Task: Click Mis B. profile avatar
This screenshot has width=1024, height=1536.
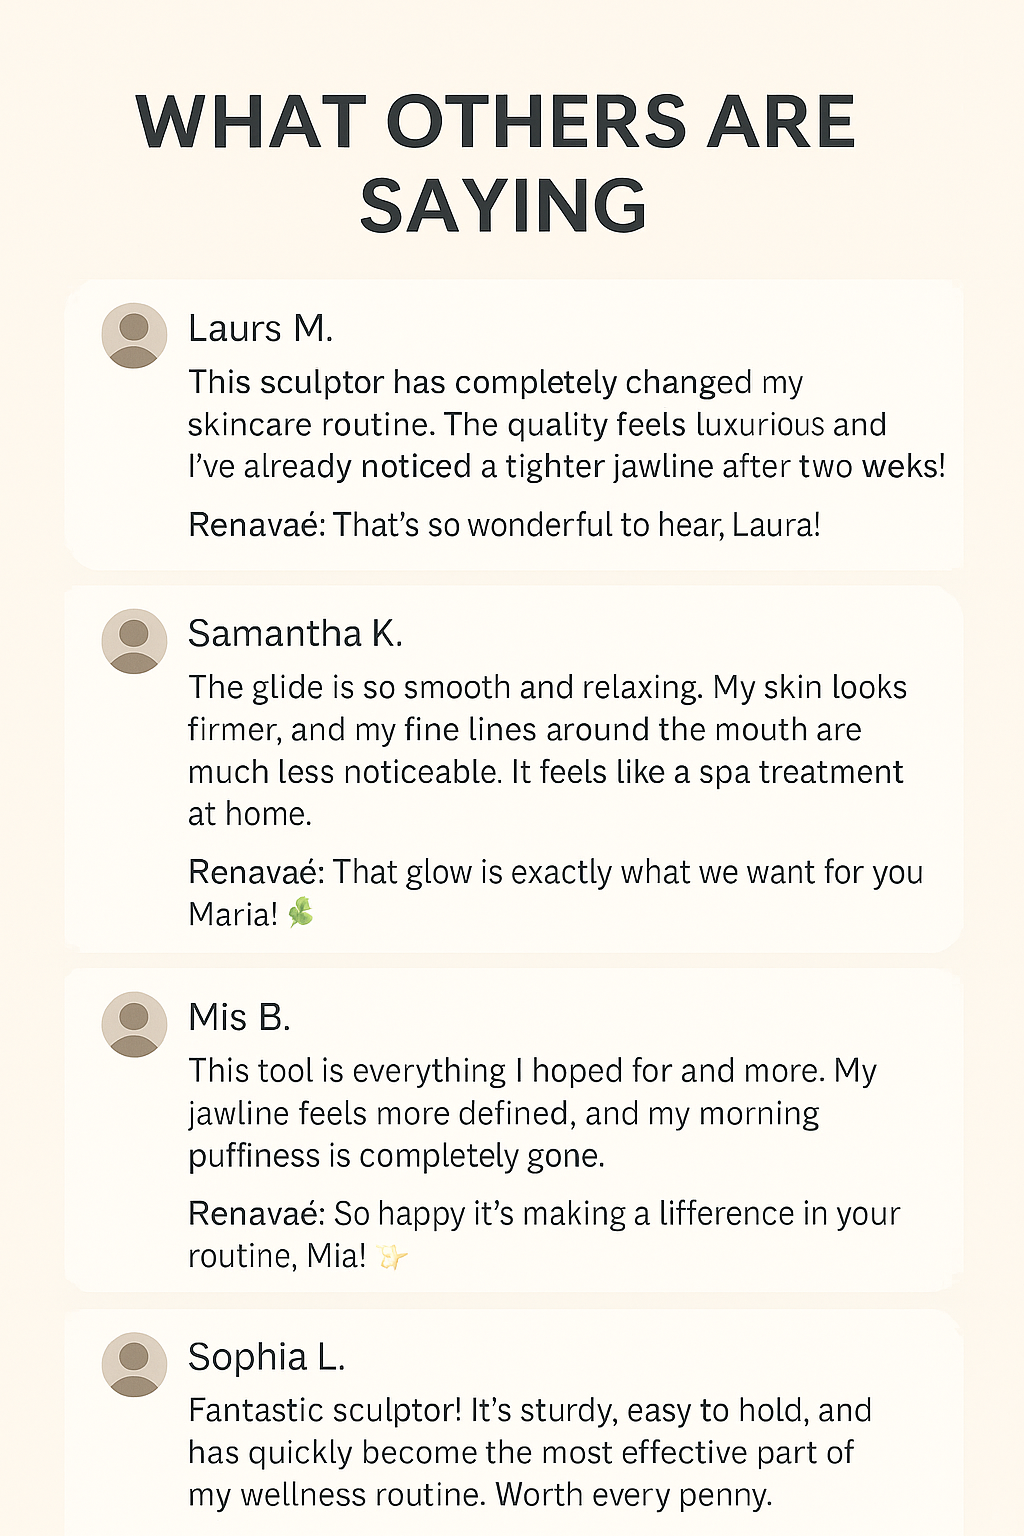Action: coord(134,1024)
